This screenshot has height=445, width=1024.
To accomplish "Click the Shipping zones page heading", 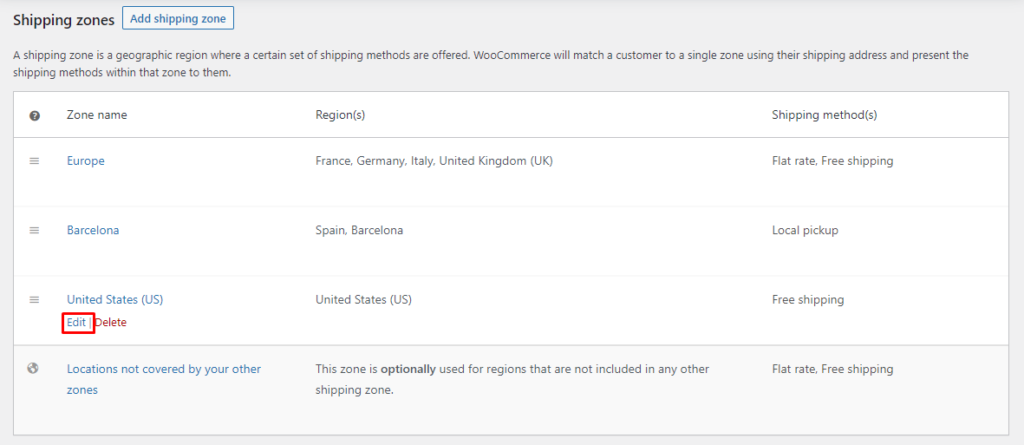I will coord(64,20).
